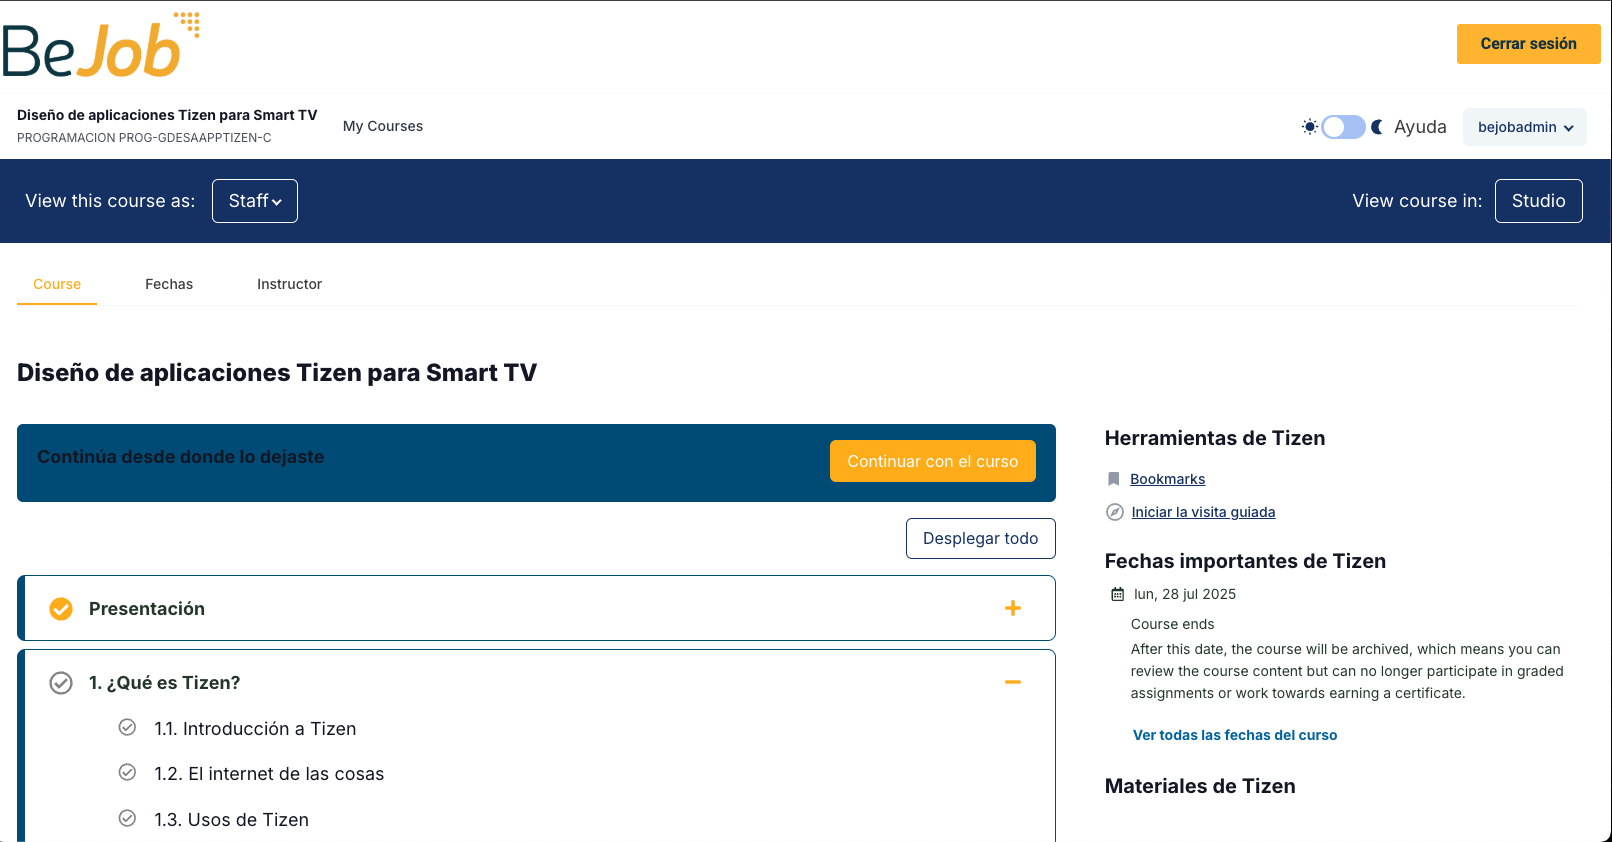Screen dimensions: 1612x842
Task: Click the Cerrar sesión button
Action: [1529, 44]
